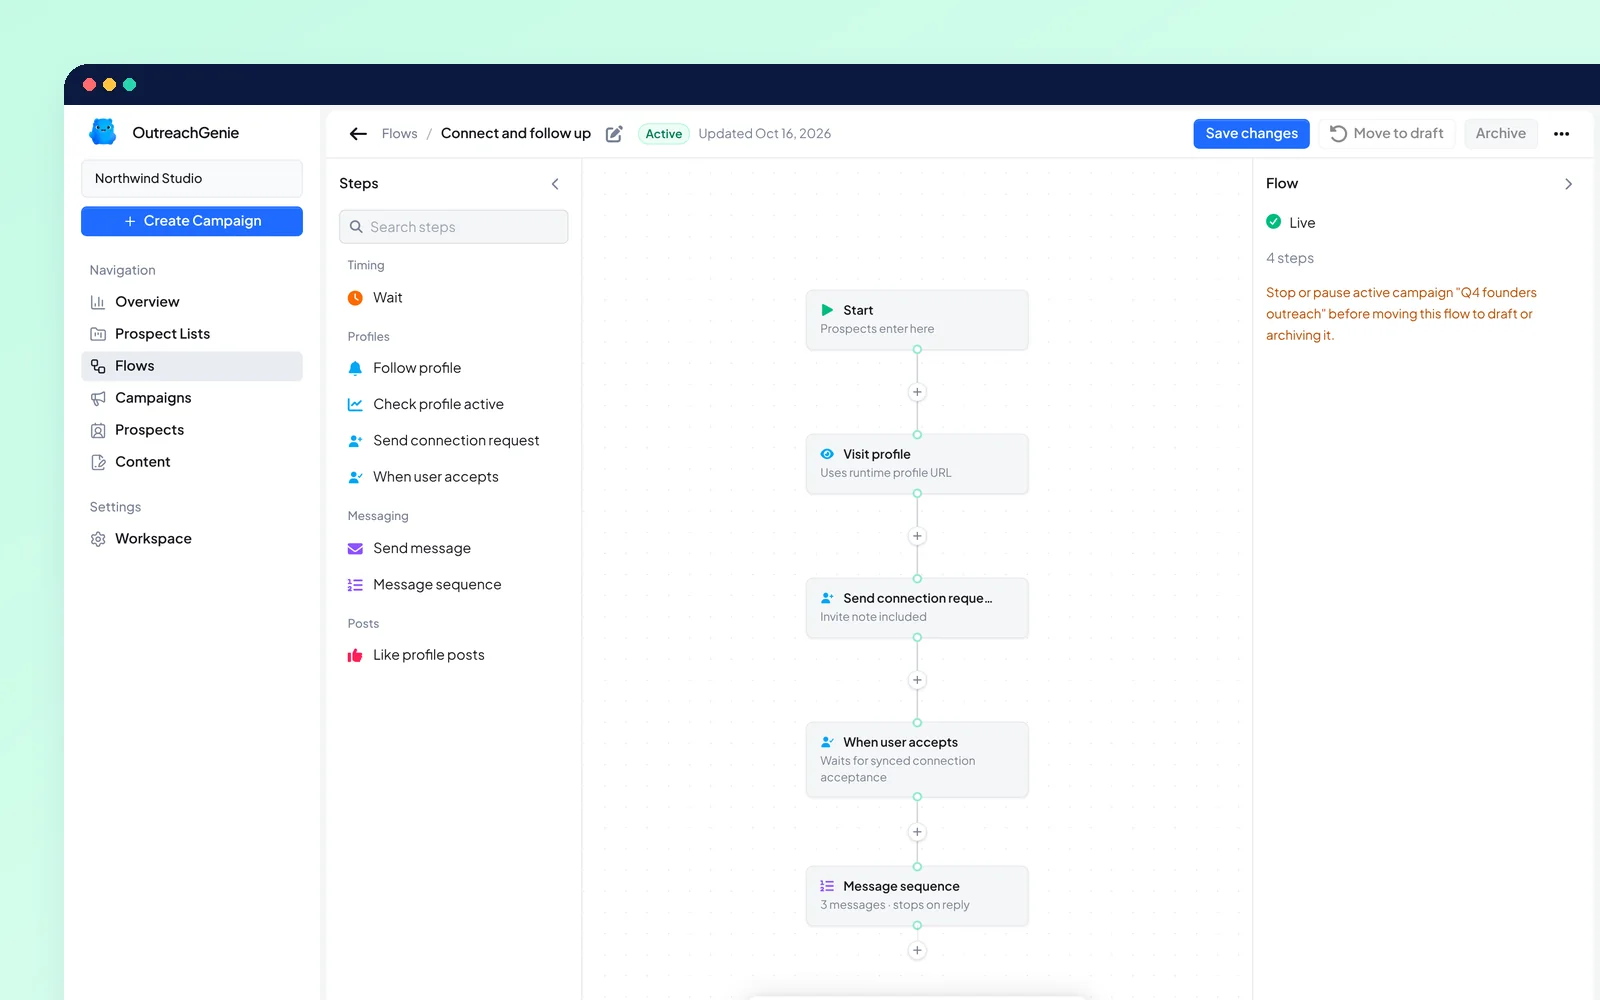Screen dimensions: 1600x1000
Task: Collapse the Steps panel with the chevron
Action: (555, 184)
